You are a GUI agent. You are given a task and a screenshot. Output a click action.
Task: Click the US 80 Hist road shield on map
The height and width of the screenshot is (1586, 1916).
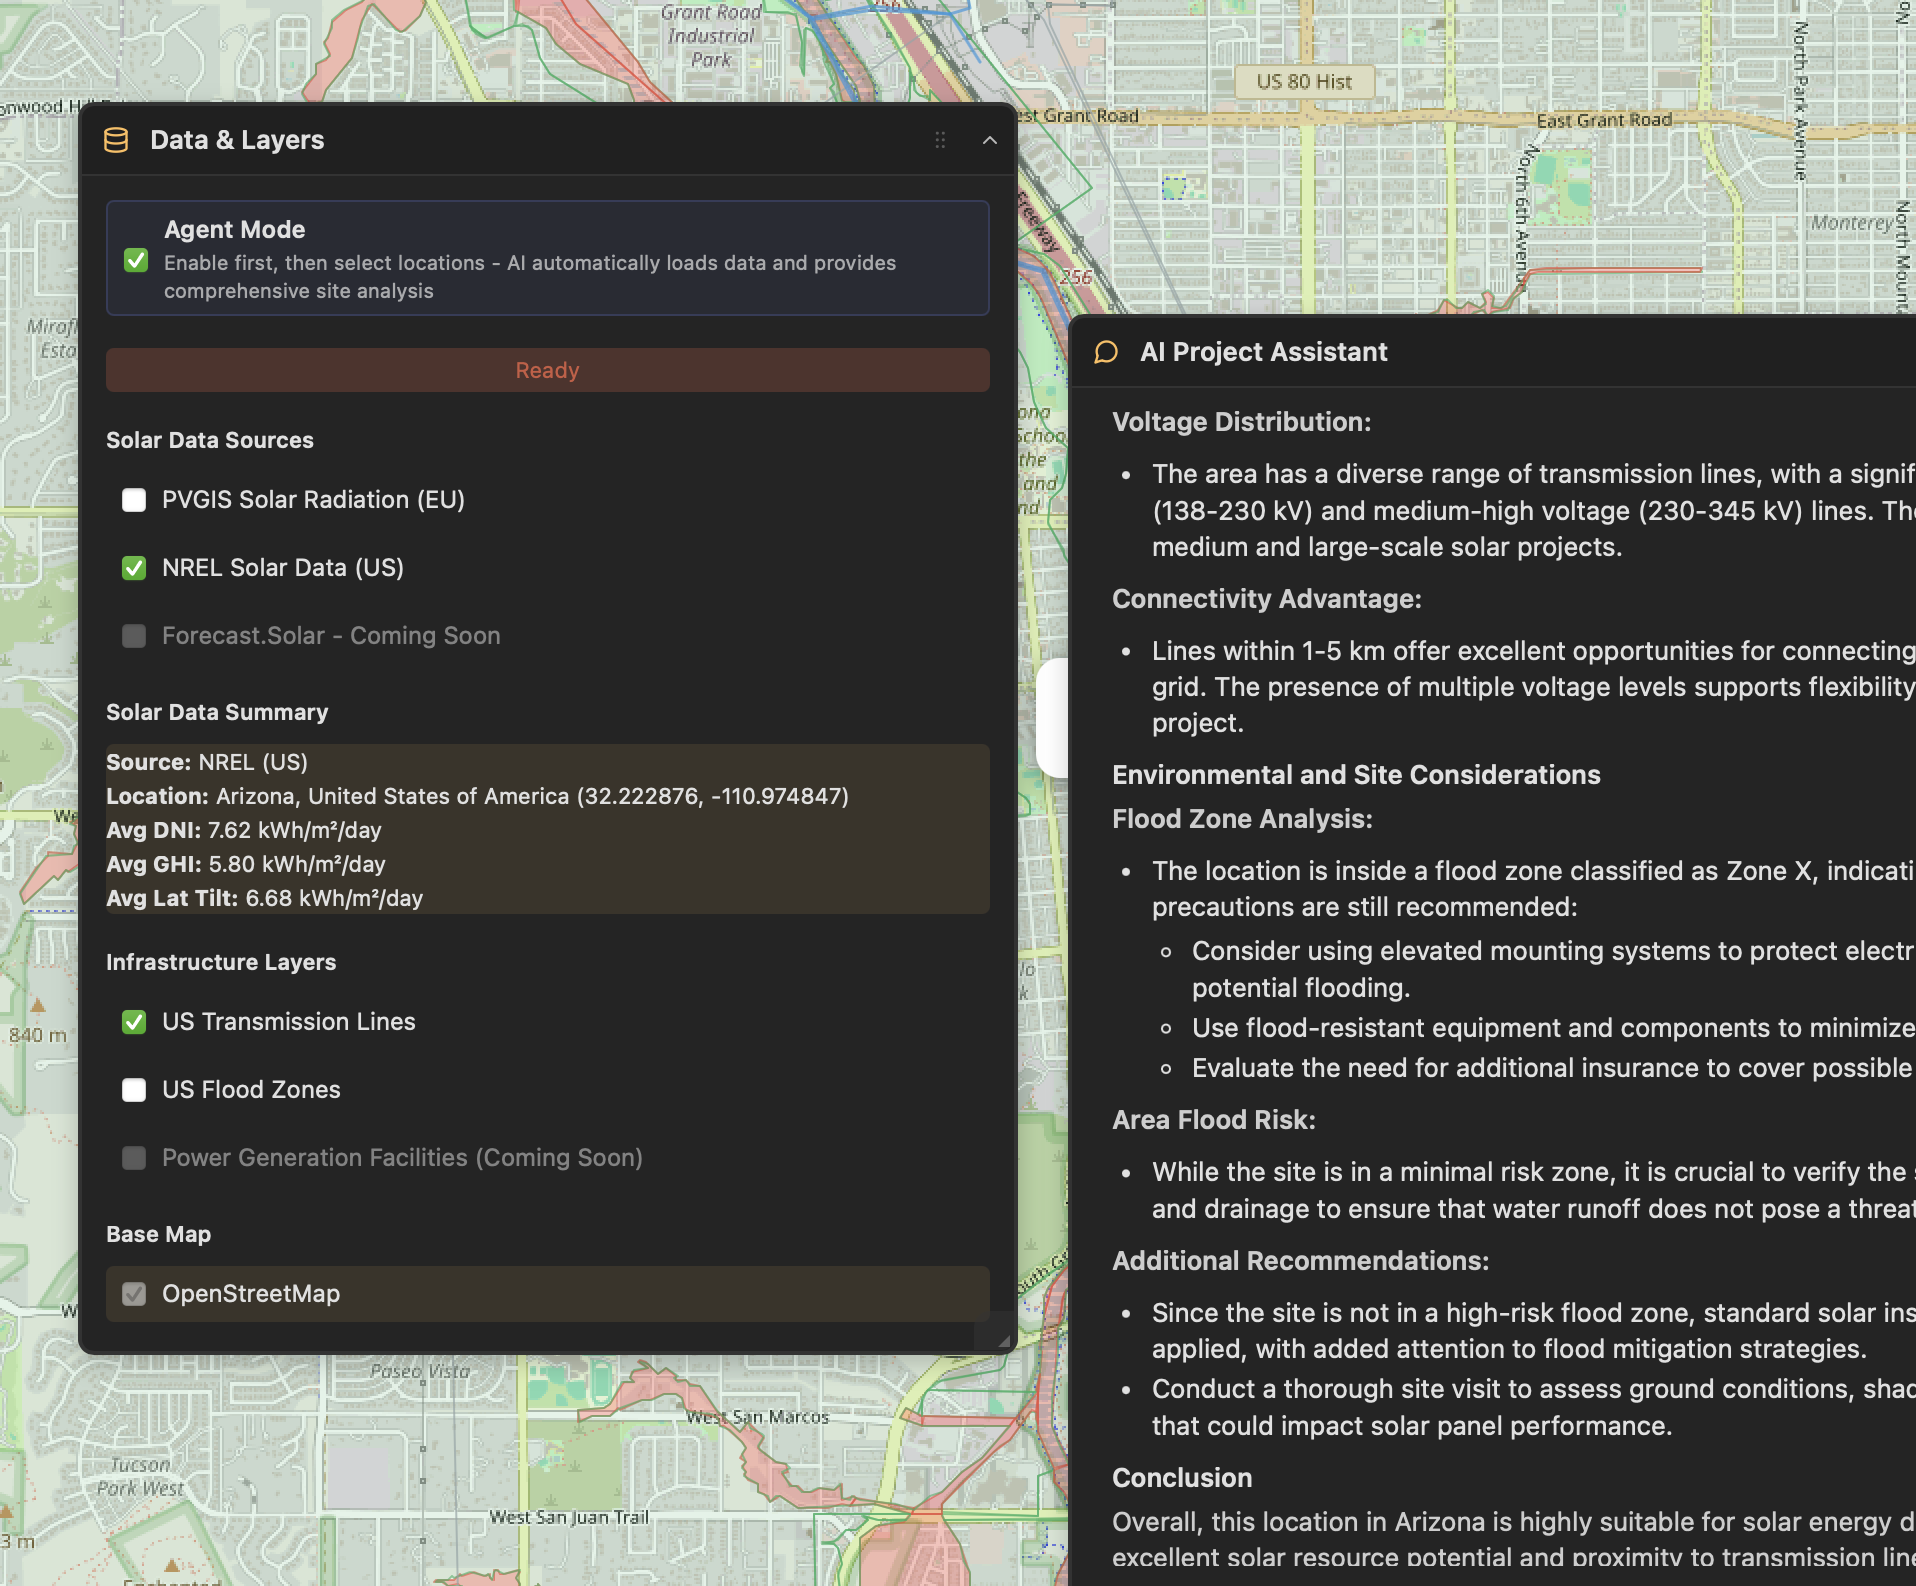tap(1303, 82)
